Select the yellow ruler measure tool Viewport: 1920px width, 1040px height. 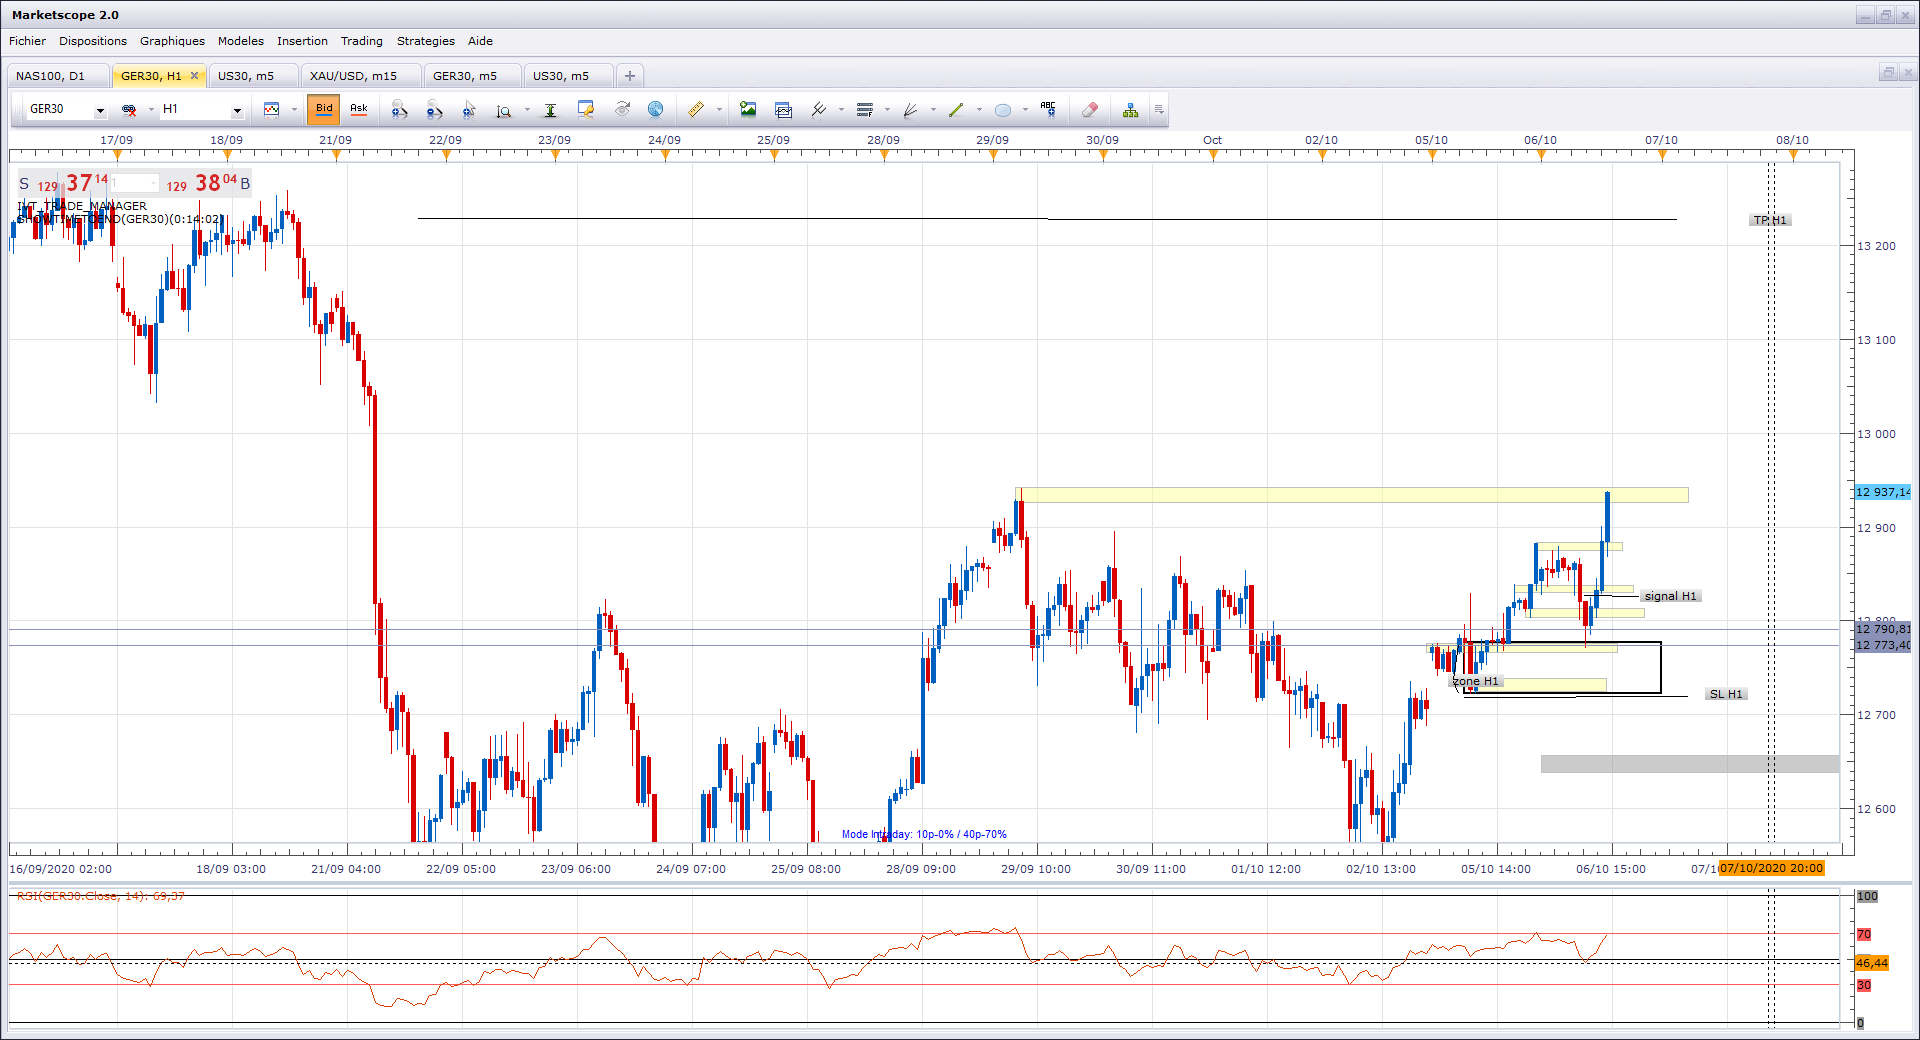pos(696,109)
